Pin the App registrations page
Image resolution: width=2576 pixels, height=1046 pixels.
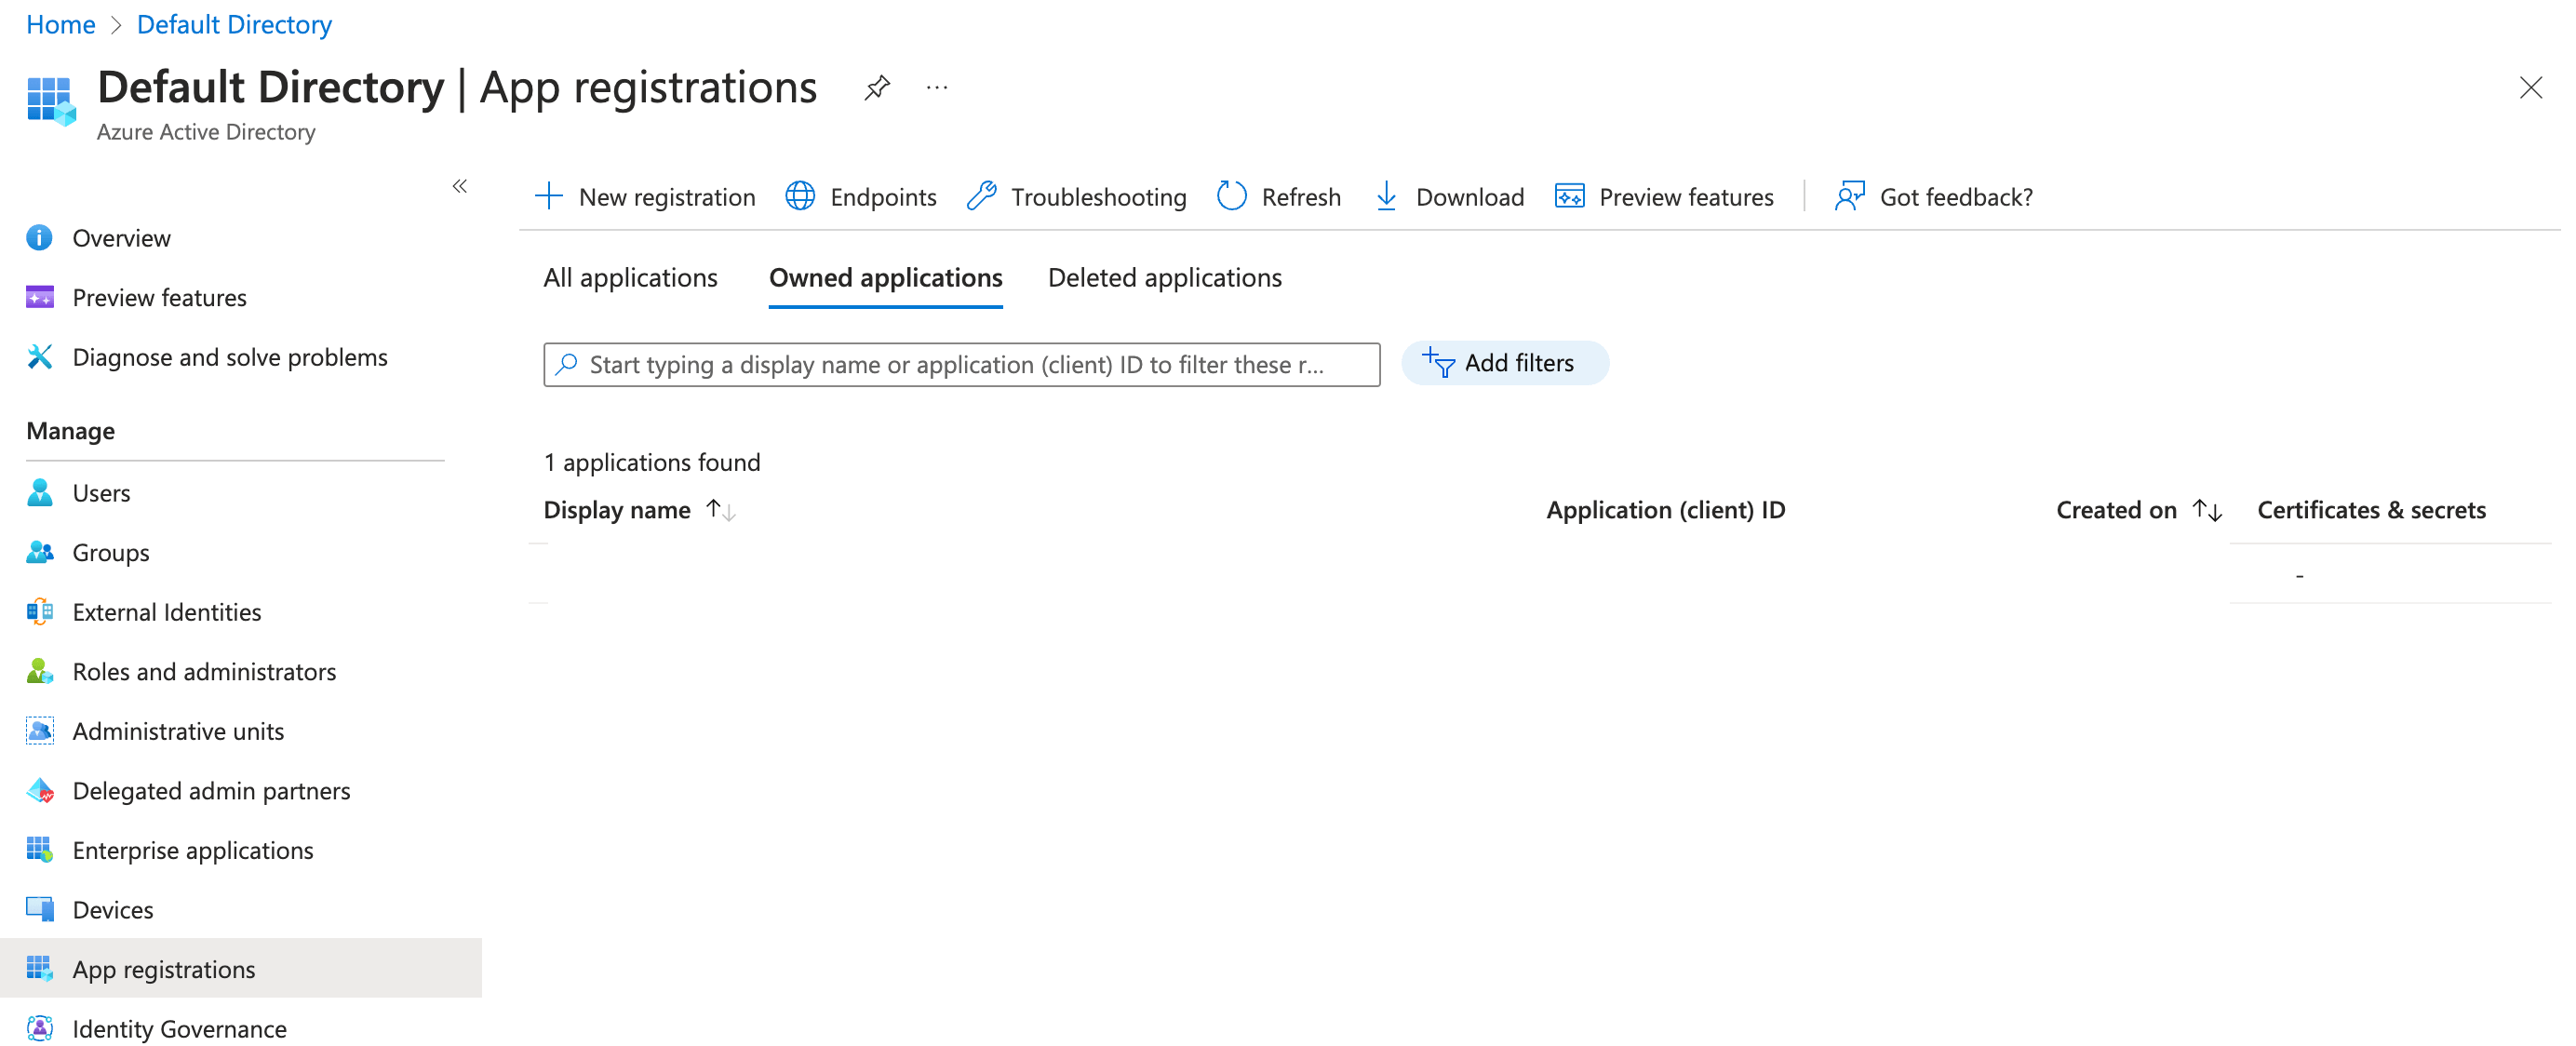pos(876,88)
